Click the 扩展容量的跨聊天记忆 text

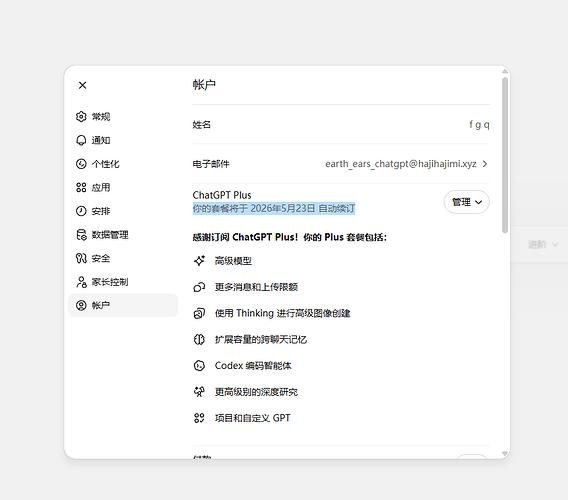[x=261, y=339]
